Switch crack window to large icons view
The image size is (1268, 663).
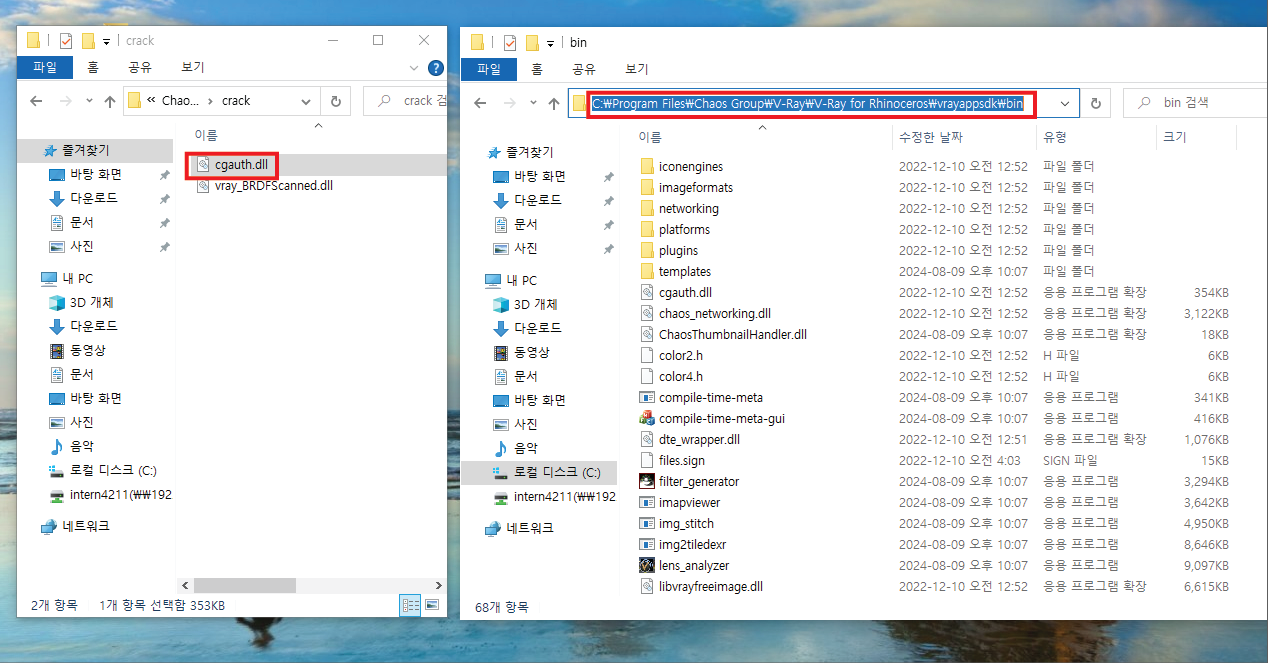click(432, 605)
